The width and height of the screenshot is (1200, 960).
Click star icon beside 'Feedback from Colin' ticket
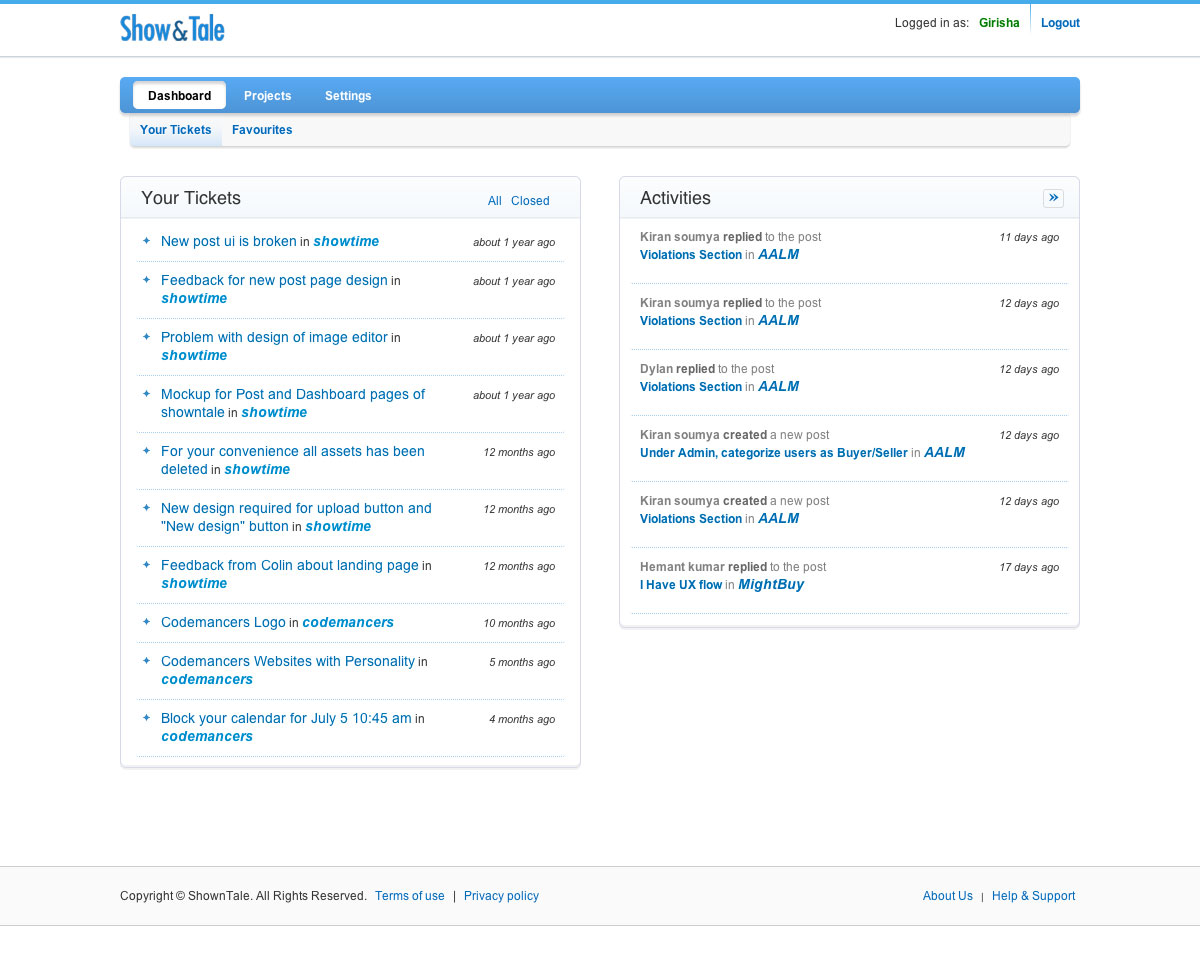[146, 565]
